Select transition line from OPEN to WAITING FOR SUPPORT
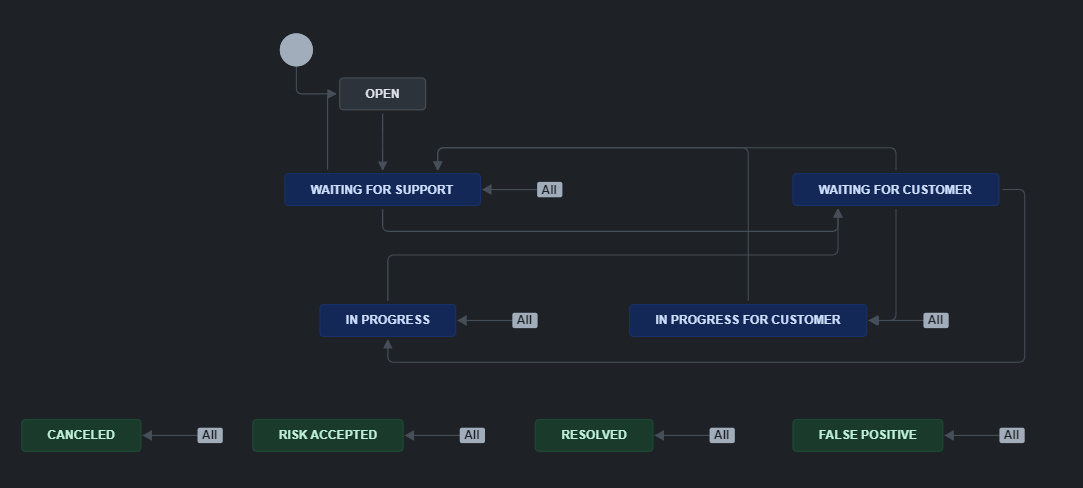This screenshot has height=488, width=1083. (382, 140)
